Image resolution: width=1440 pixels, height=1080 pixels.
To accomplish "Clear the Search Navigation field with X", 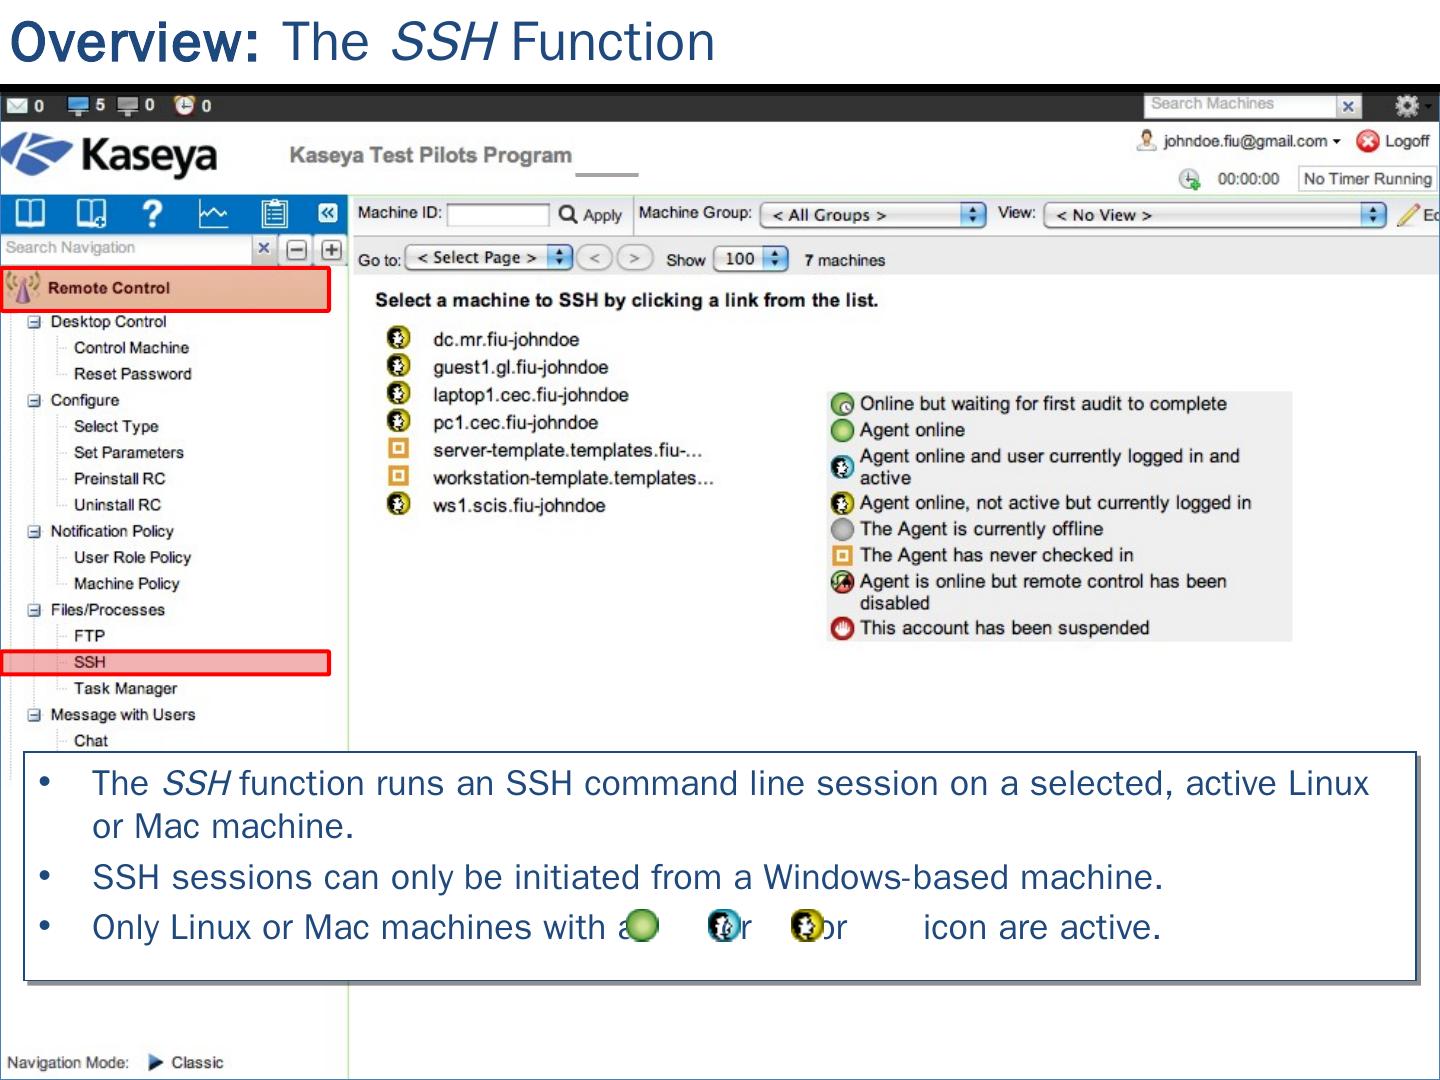I will tap(264, 248).
